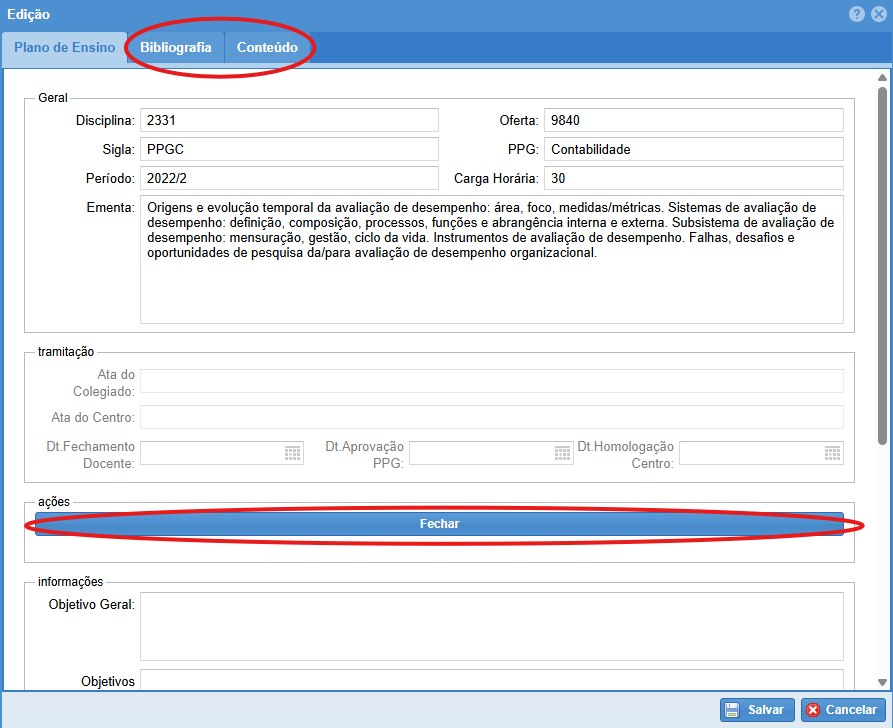Select the Plano de Ensino tab
893x728 pixels.
(x=64, y=48)
